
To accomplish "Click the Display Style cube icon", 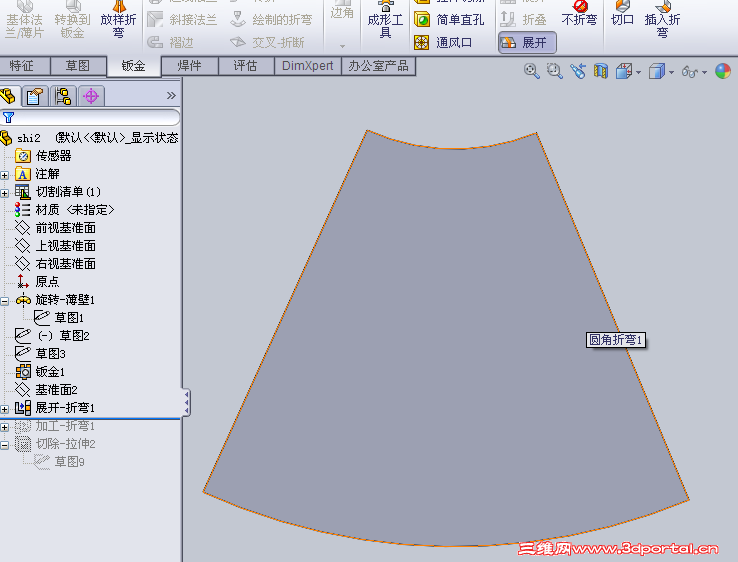I will click(x=657, y=72).
